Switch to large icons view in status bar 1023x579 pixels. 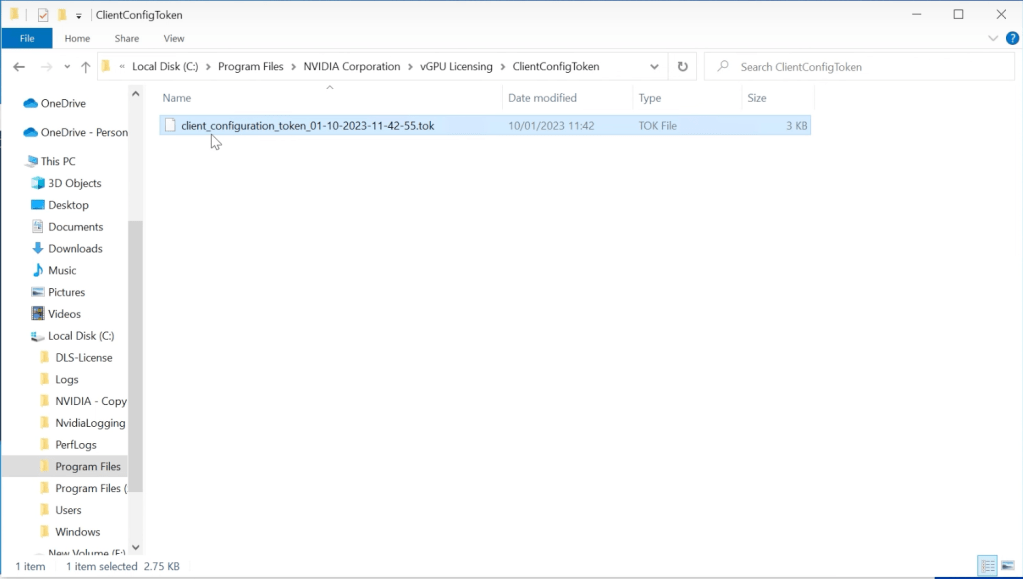click(1007, 566)
